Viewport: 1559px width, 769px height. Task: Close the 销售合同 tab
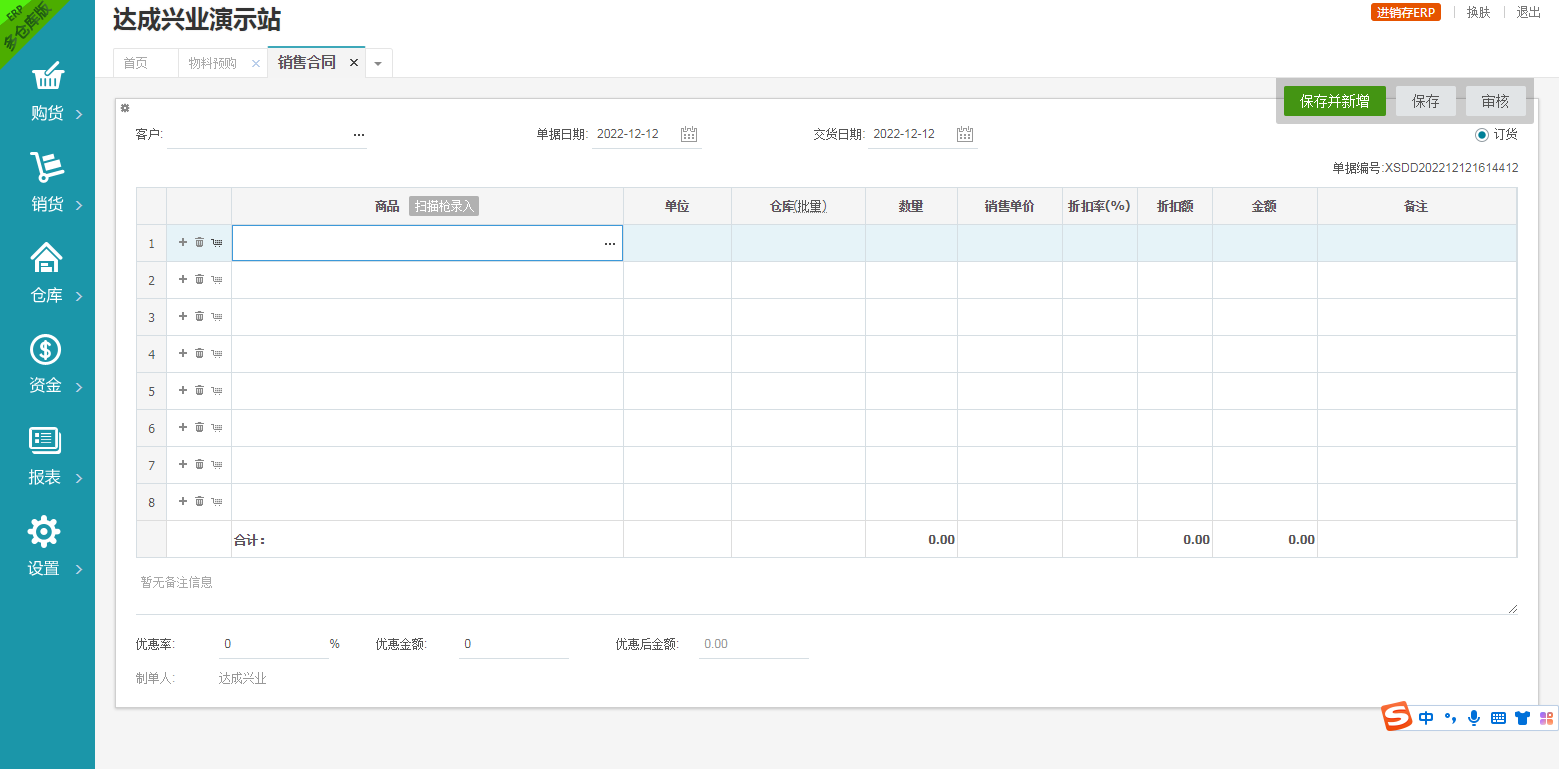coord(353,62)
